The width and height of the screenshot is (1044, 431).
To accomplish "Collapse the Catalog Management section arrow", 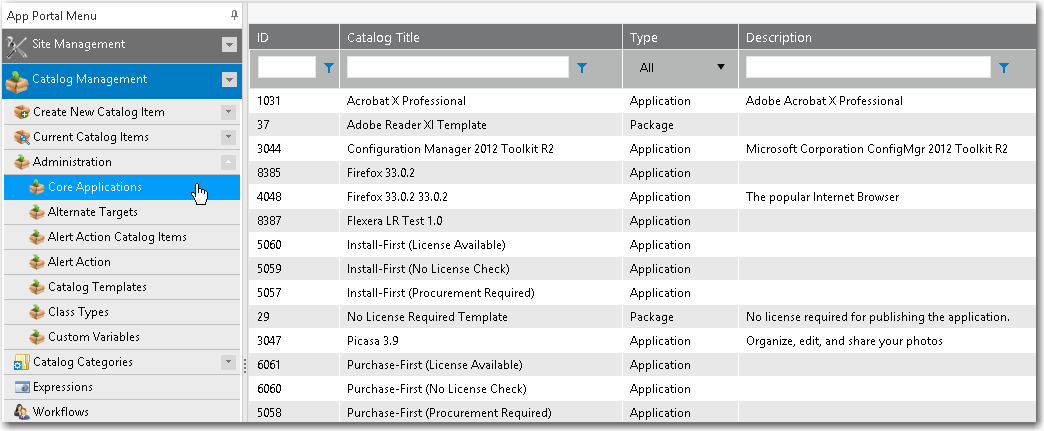I will [x=229, y=80].
